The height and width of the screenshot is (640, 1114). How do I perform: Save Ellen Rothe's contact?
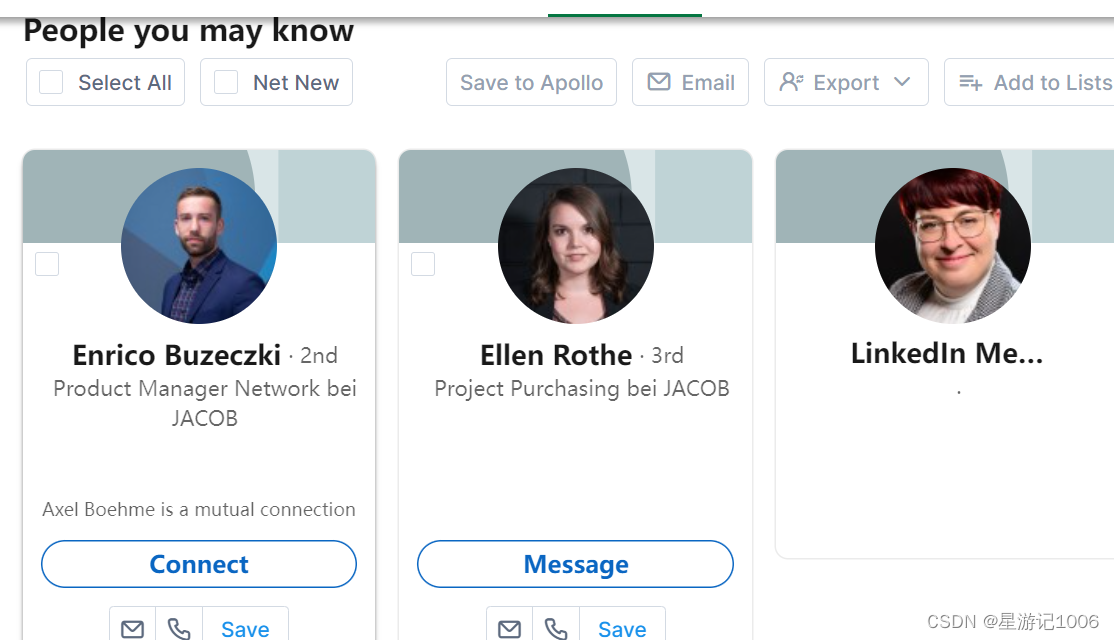pos(622,629)
